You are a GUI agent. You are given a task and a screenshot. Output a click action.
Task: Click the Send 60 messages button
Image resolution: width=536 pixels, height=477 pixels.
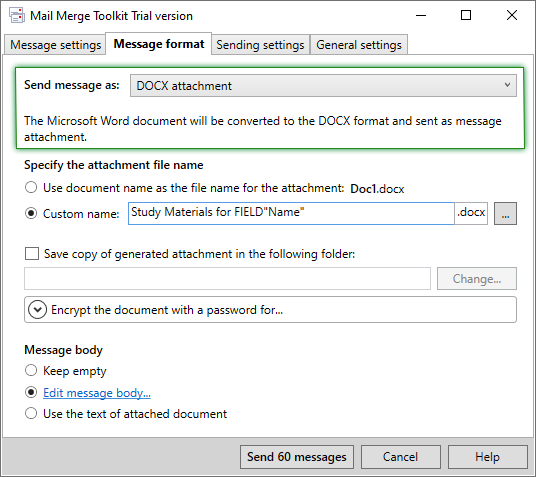pyautogui.click(x=297, y=457)
